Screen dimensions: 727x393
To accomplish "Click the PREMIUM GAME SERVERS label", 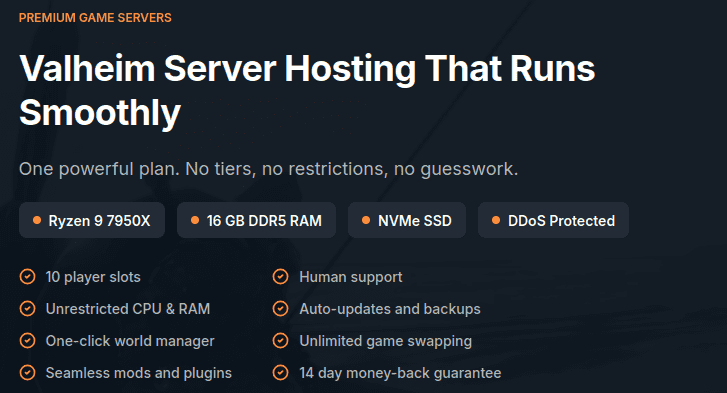I will coord(95,18).
